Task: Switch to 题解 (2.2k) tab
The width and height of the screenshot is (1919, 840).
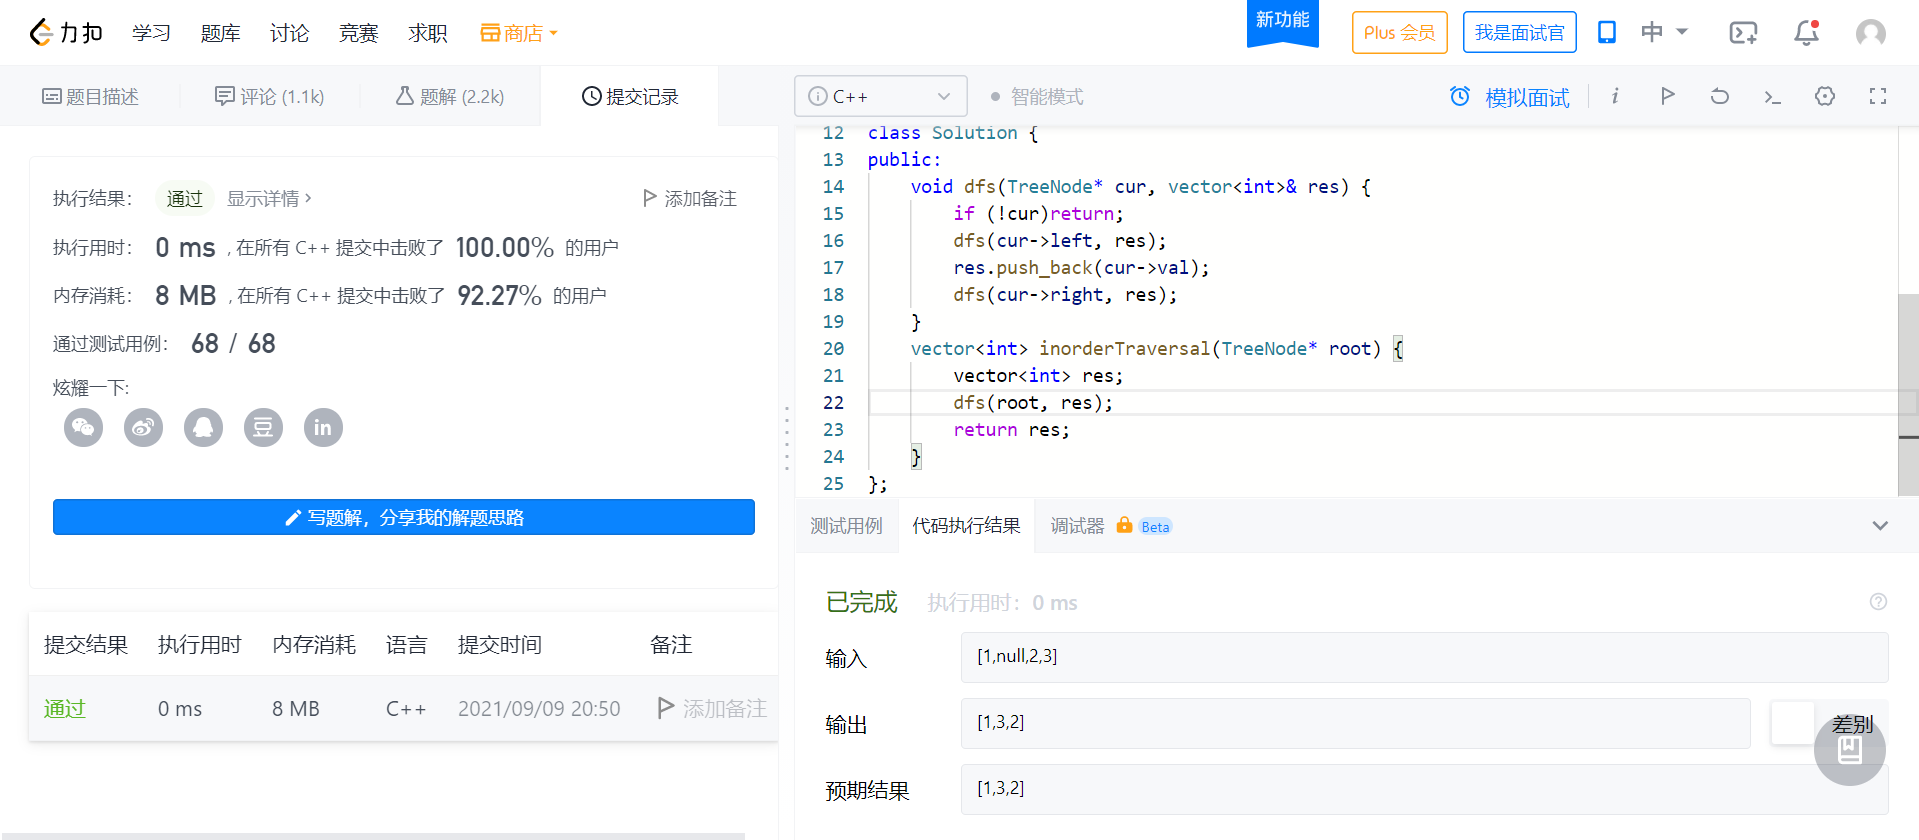Action: pyautogui.click(x=450, y=96)
